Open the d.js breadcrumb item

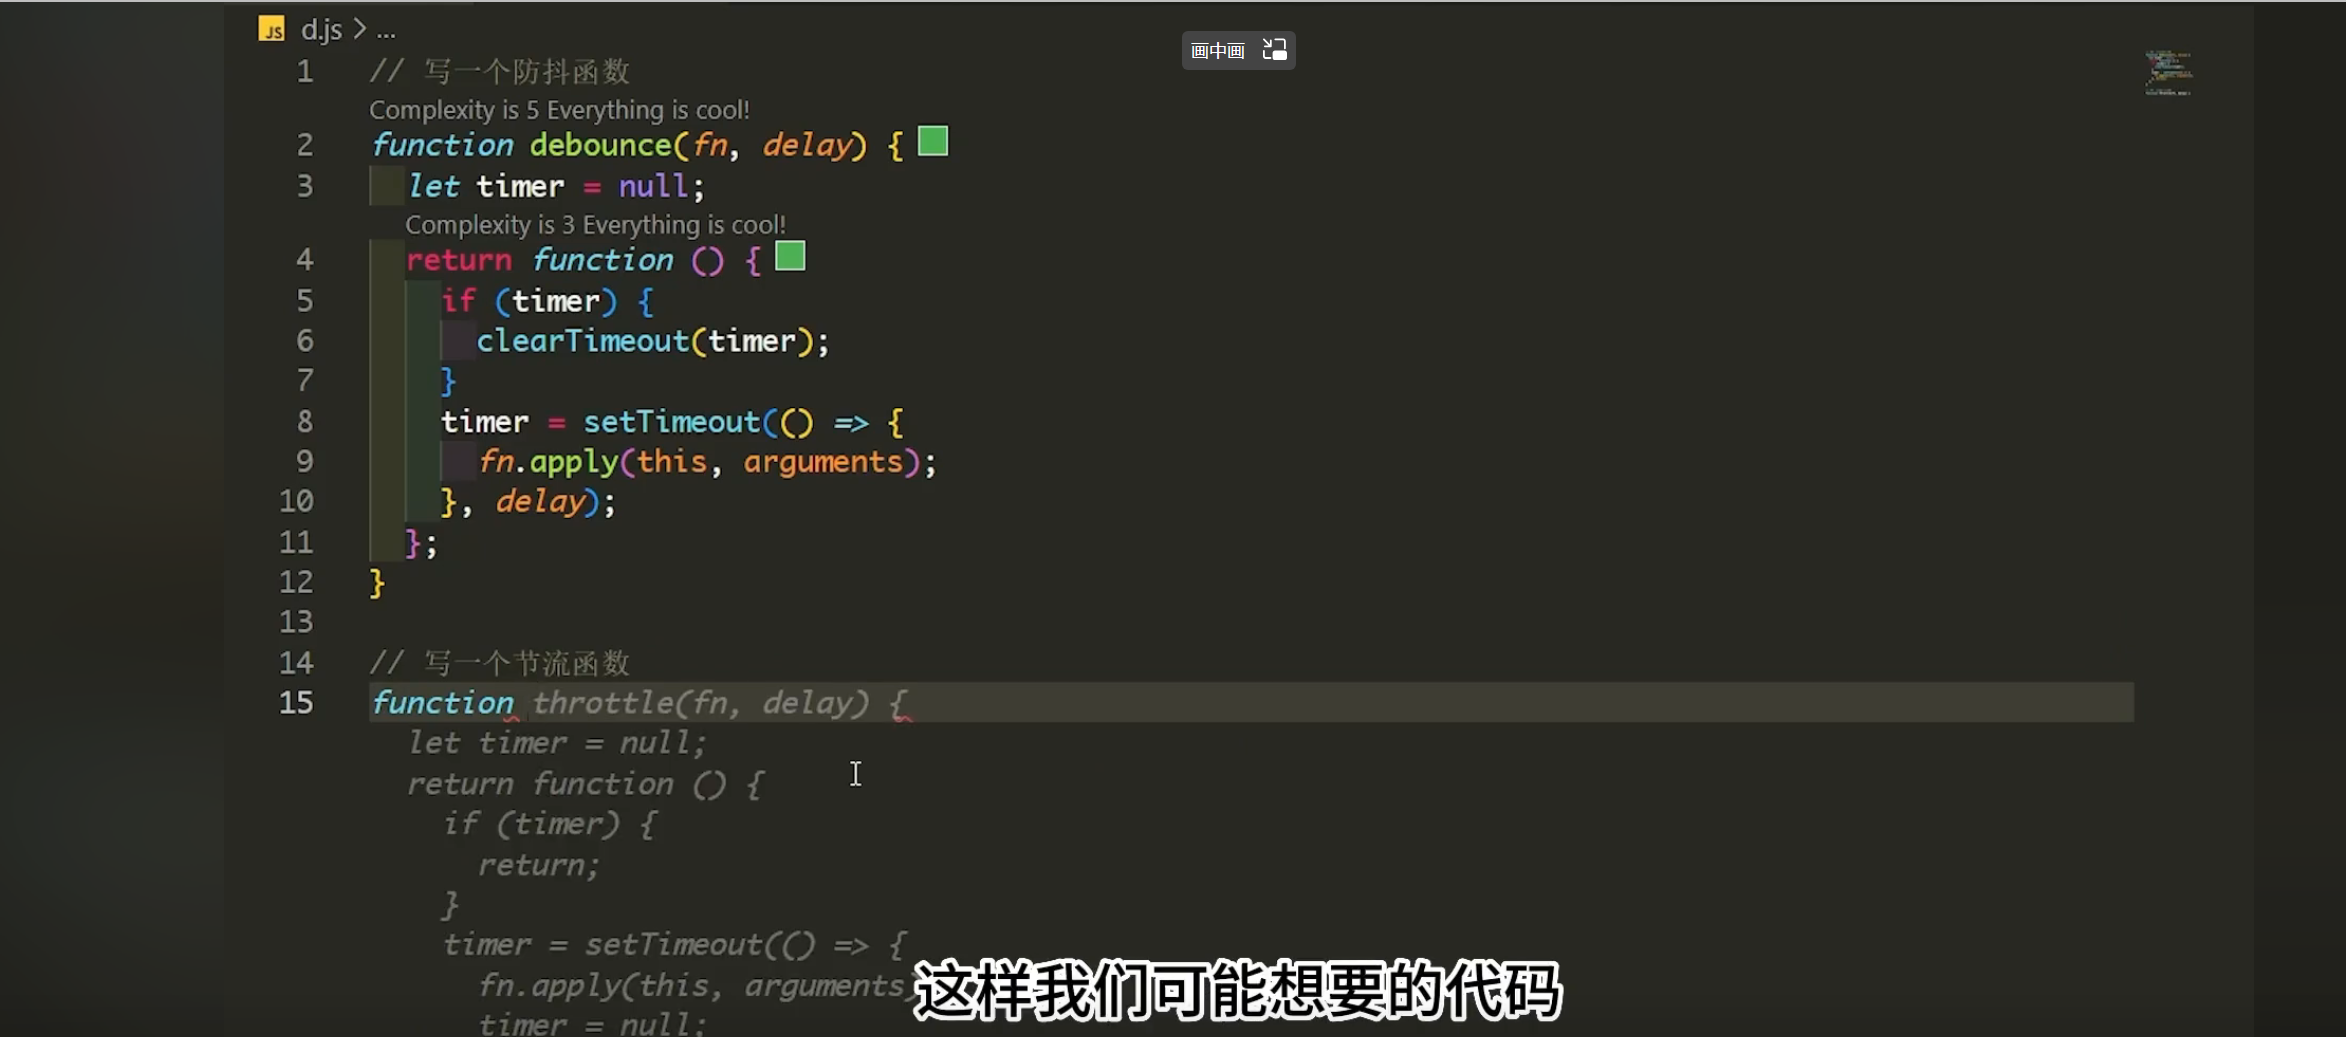(321, 30)
